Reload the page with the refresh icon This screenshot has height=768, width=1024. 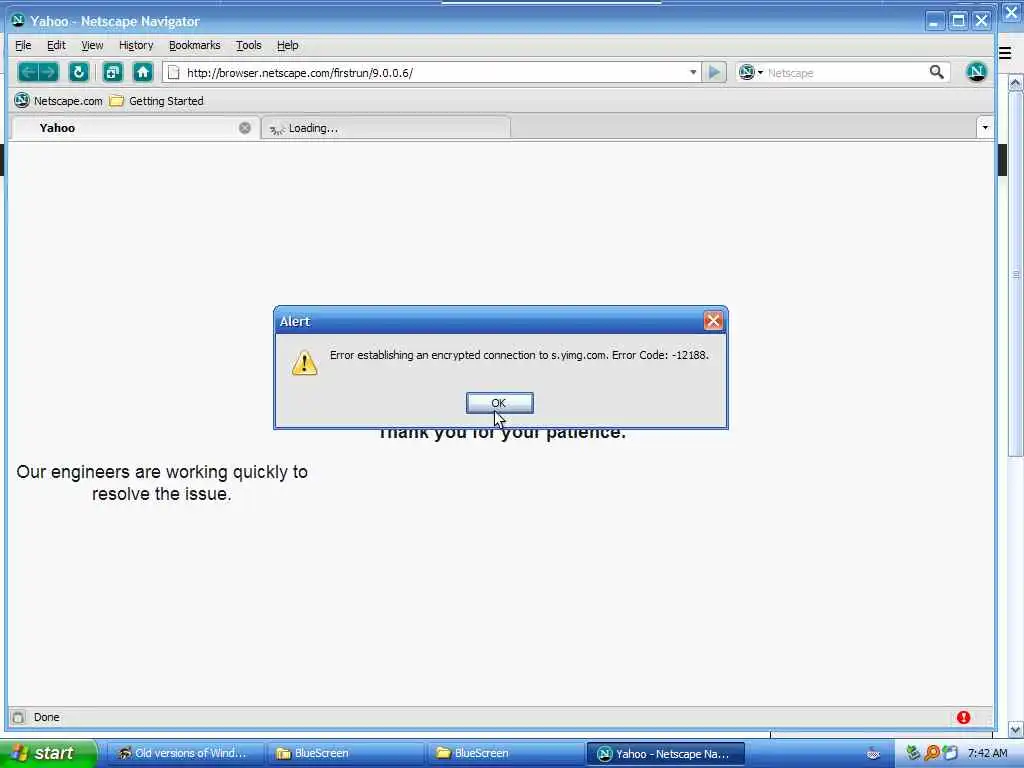(78, 72)
